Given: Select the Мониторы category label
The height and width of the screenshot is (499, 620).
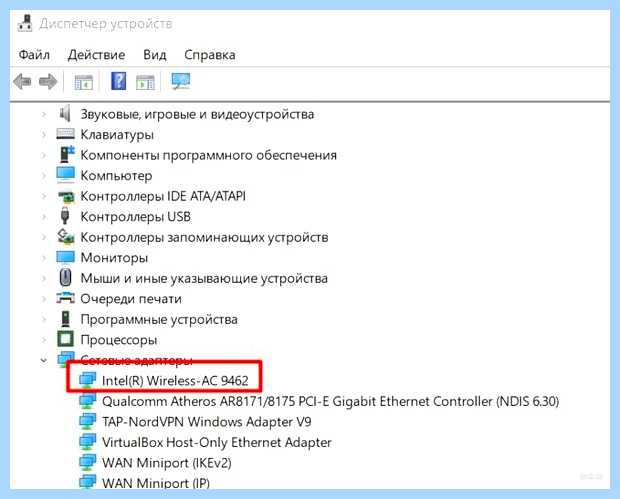Looking at the screenshot, I should tap(114, 258).
